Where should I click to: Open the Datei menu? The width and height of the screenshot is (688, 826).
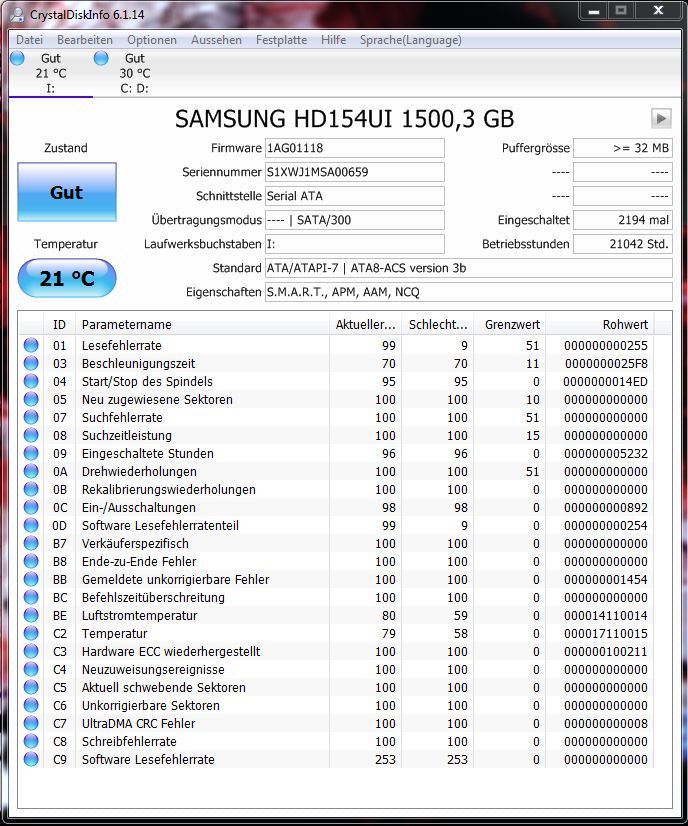[30, 40]
